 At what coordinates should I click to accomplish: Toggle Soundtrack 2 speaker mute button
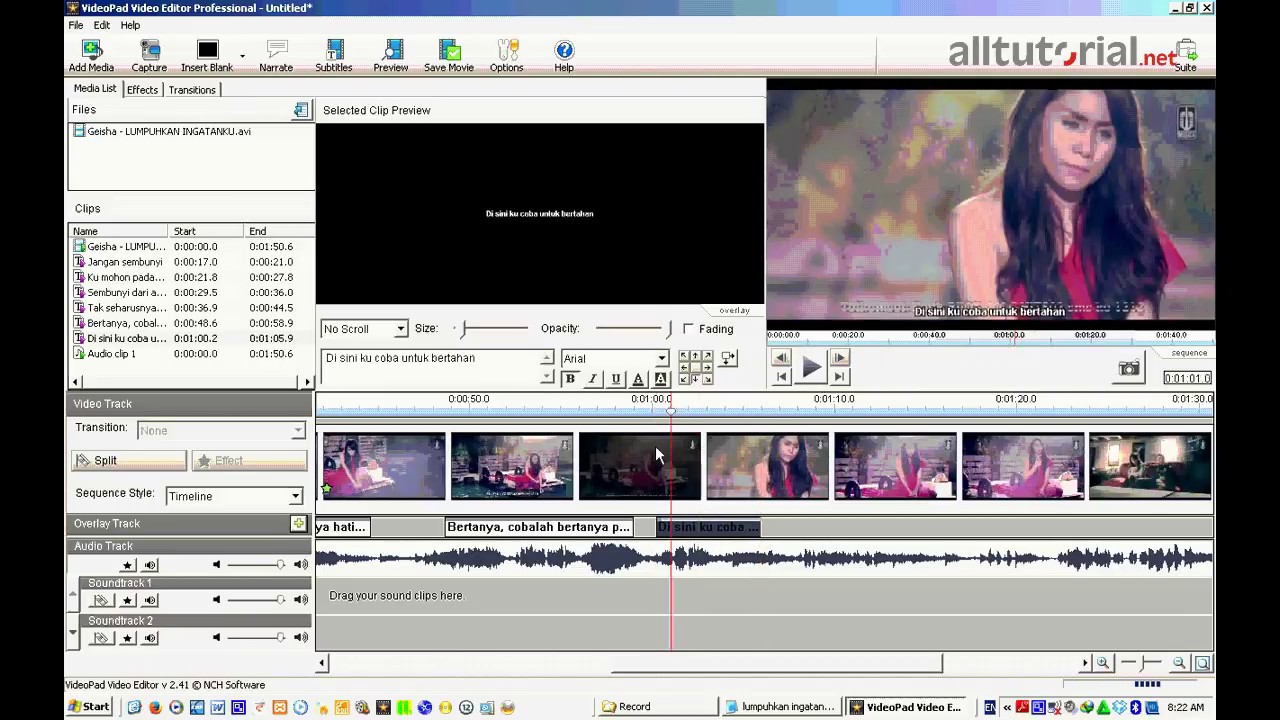[150, 637]
